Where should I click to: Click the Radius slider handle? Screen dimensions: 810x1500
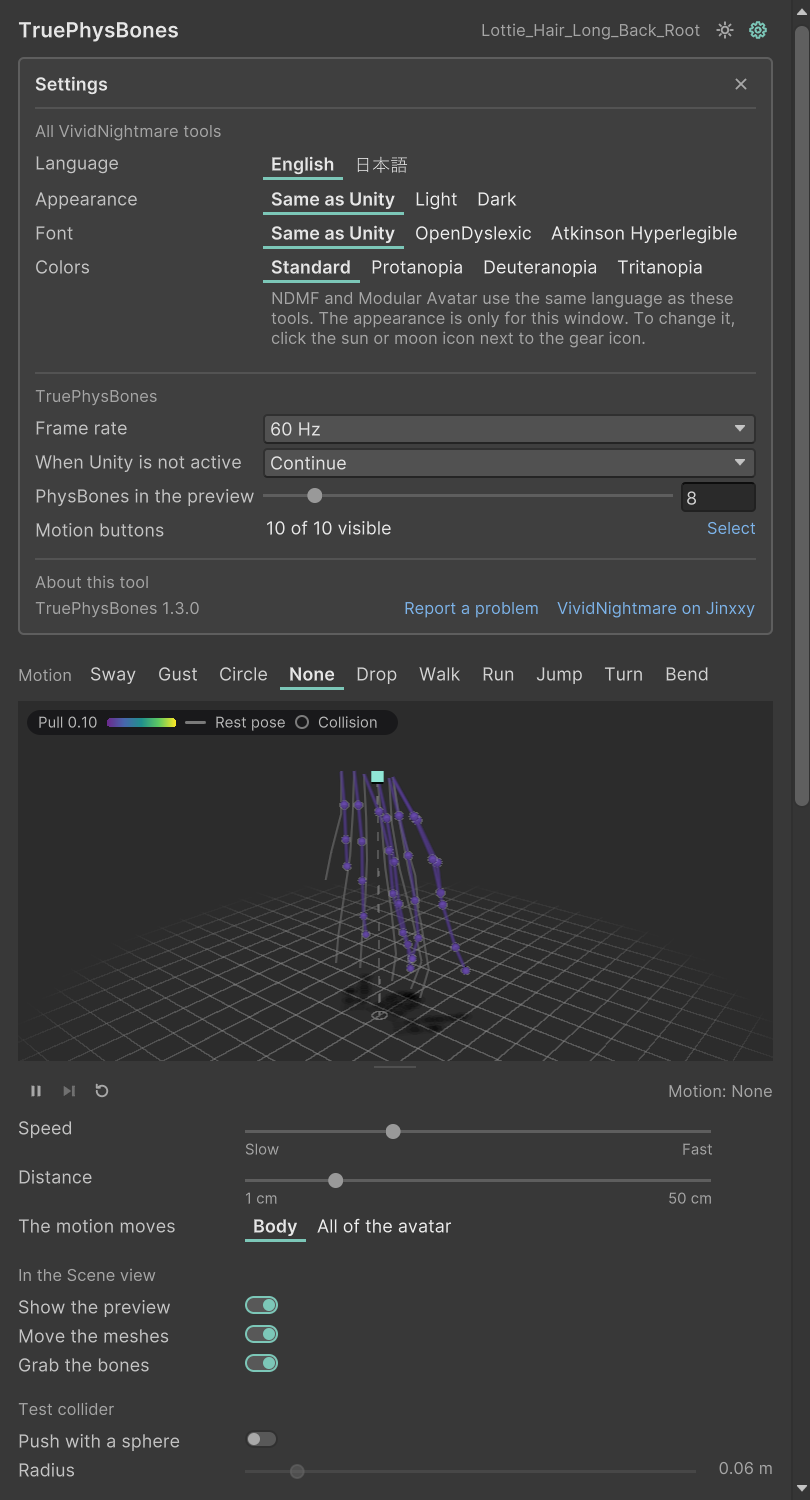(297, 1471)
